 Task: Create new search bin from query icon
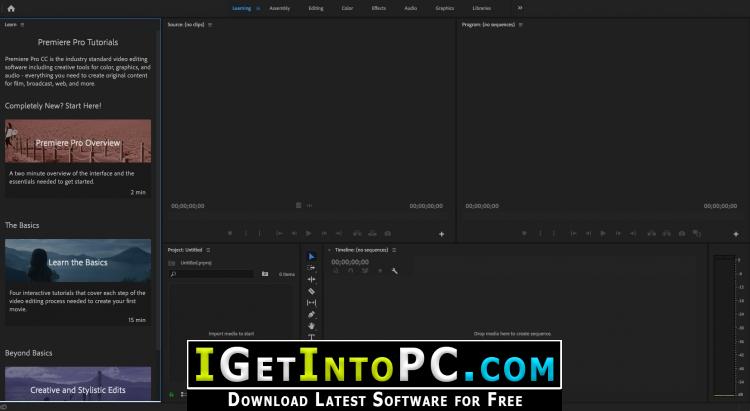point(265,274)
